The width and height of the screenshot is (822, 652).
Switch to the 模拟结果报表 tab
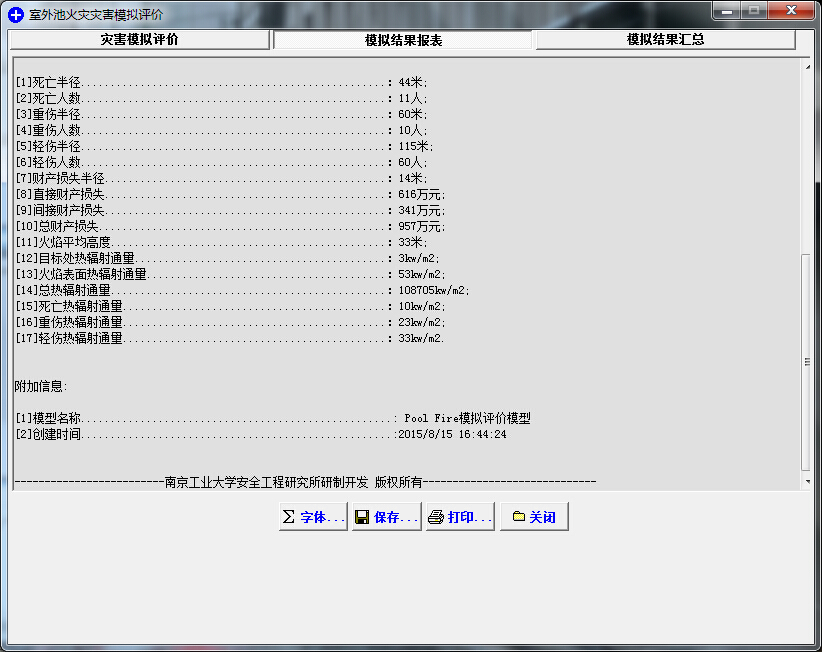[403, 40]
